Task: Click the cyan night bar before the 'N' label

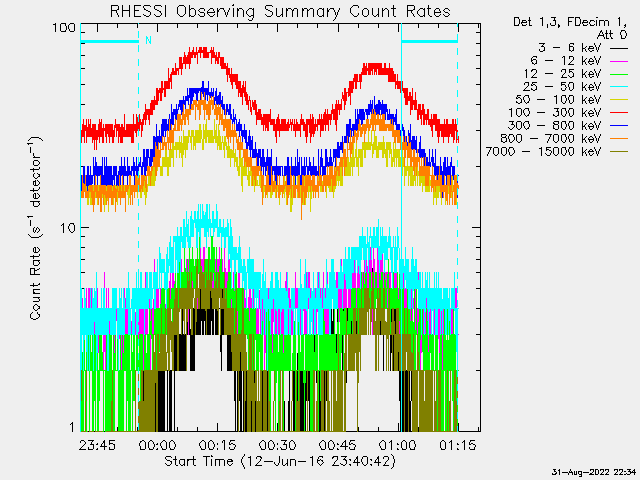Action: click(110, 41)
